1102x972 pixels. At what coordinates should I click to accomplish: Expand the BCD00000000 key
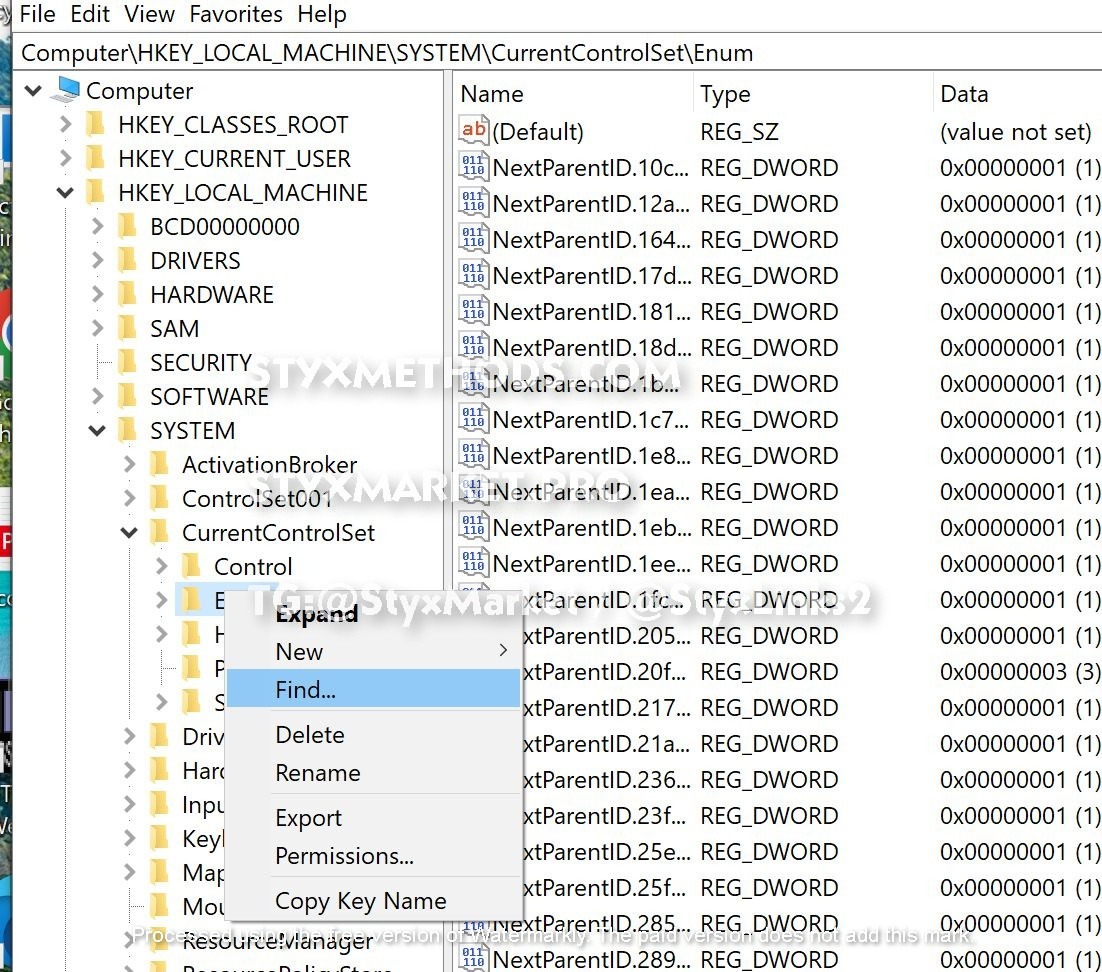pos(98,226)
